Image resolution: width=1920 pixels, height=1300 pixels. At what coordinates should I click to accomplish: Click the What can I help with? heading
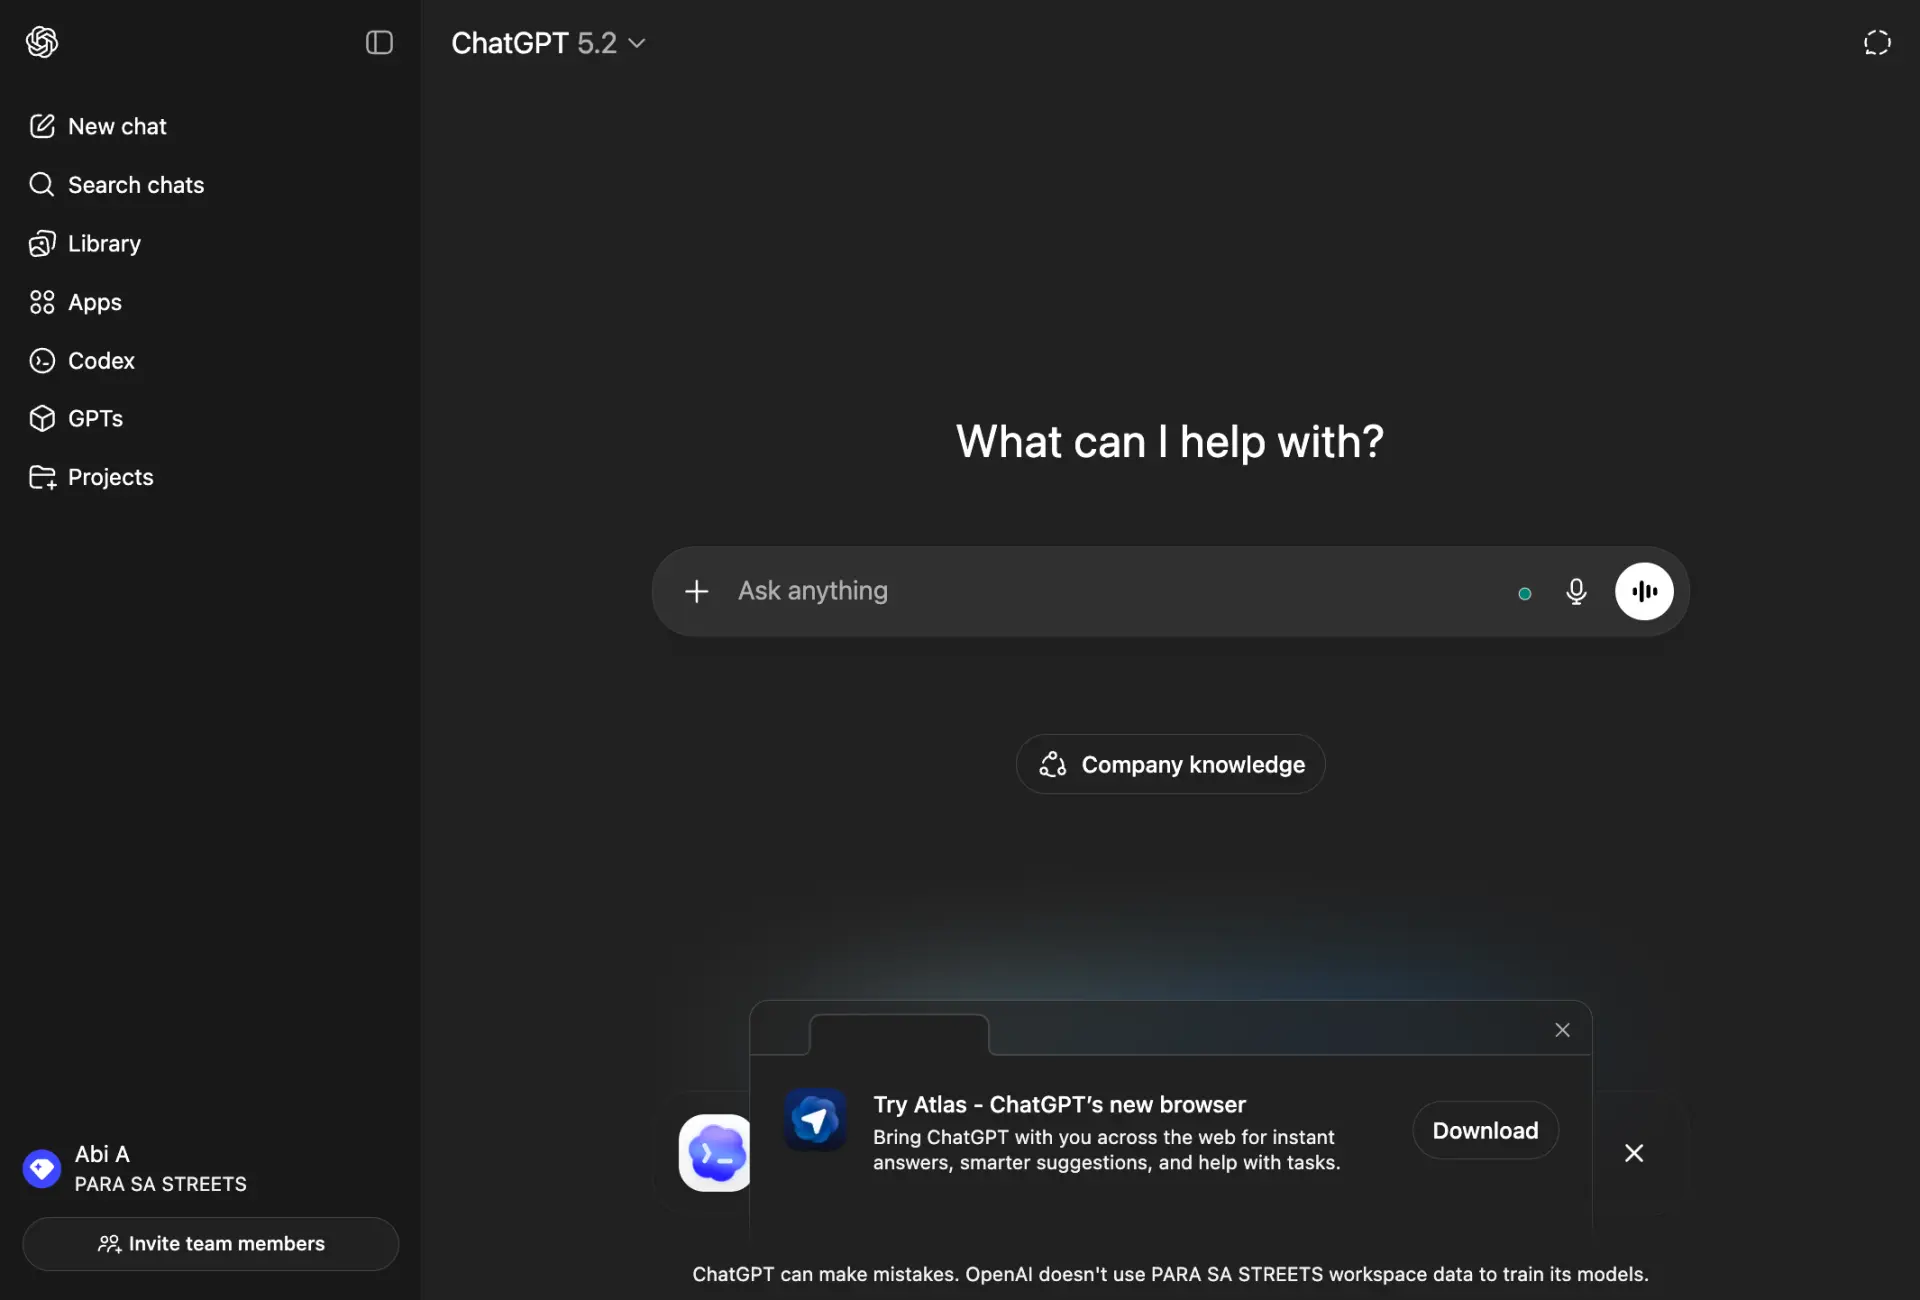[x=1170, y=442]
